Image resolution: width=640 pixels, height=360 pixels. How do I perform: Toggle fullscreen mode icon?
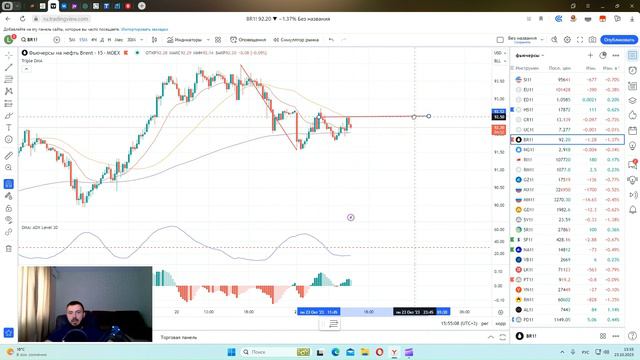[580, 40]
